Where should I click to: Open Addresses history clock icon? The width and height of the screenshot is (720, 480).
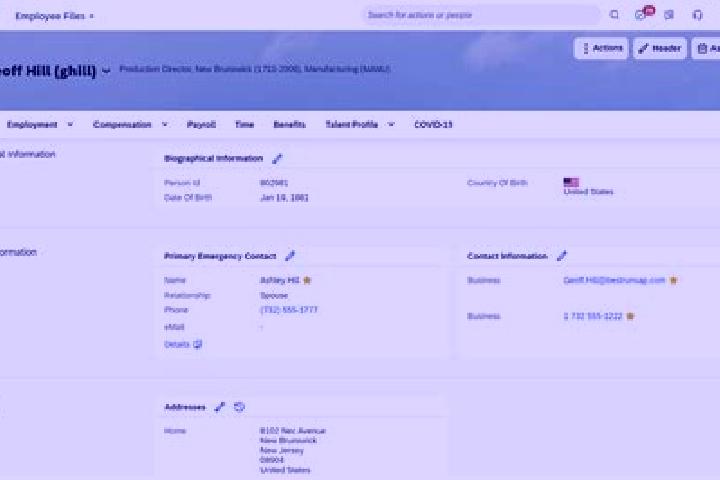(239, 407)
